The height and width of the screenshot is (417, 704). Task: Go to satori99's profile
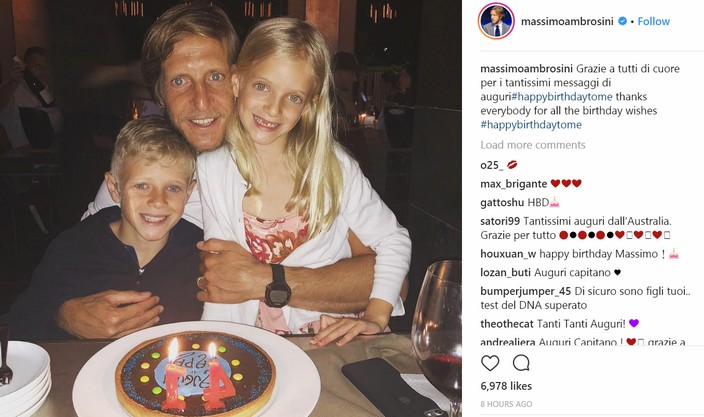point(500,221)
